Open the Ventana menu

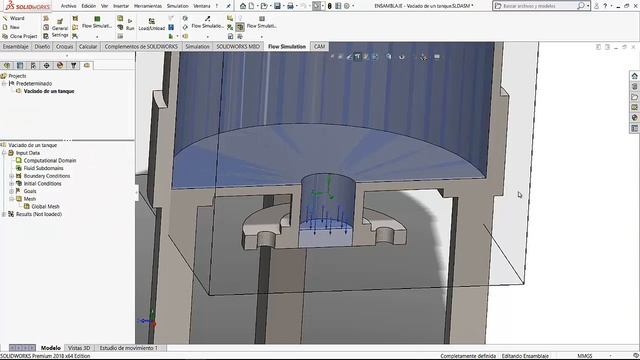[202, 6]
